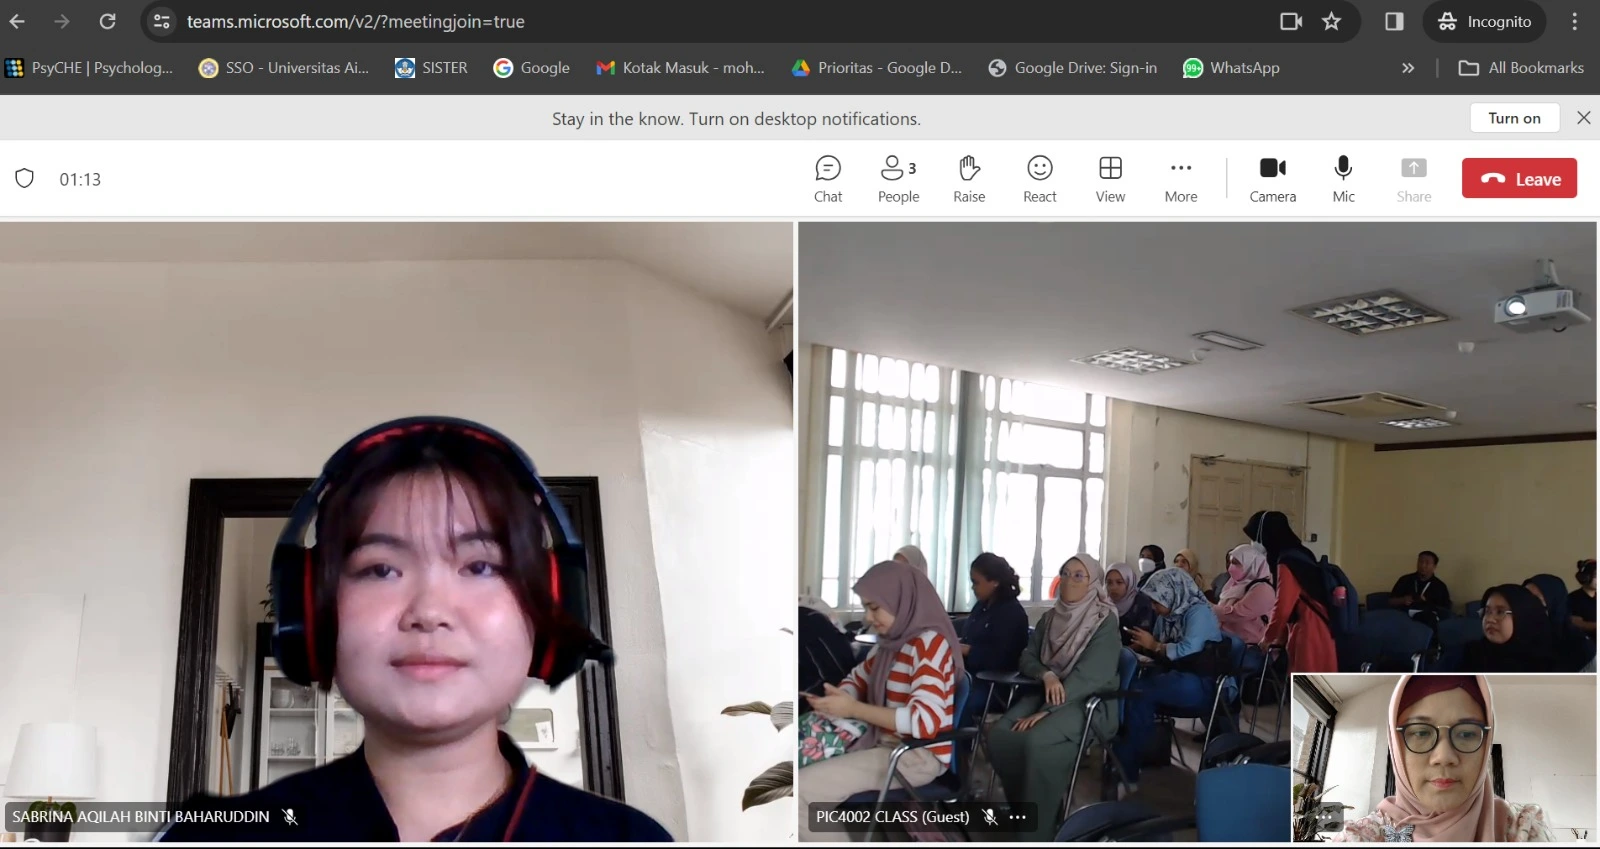1600x849 pixels.
Task: Toggle the Mic mute
Action: [x=1344, y=180]
